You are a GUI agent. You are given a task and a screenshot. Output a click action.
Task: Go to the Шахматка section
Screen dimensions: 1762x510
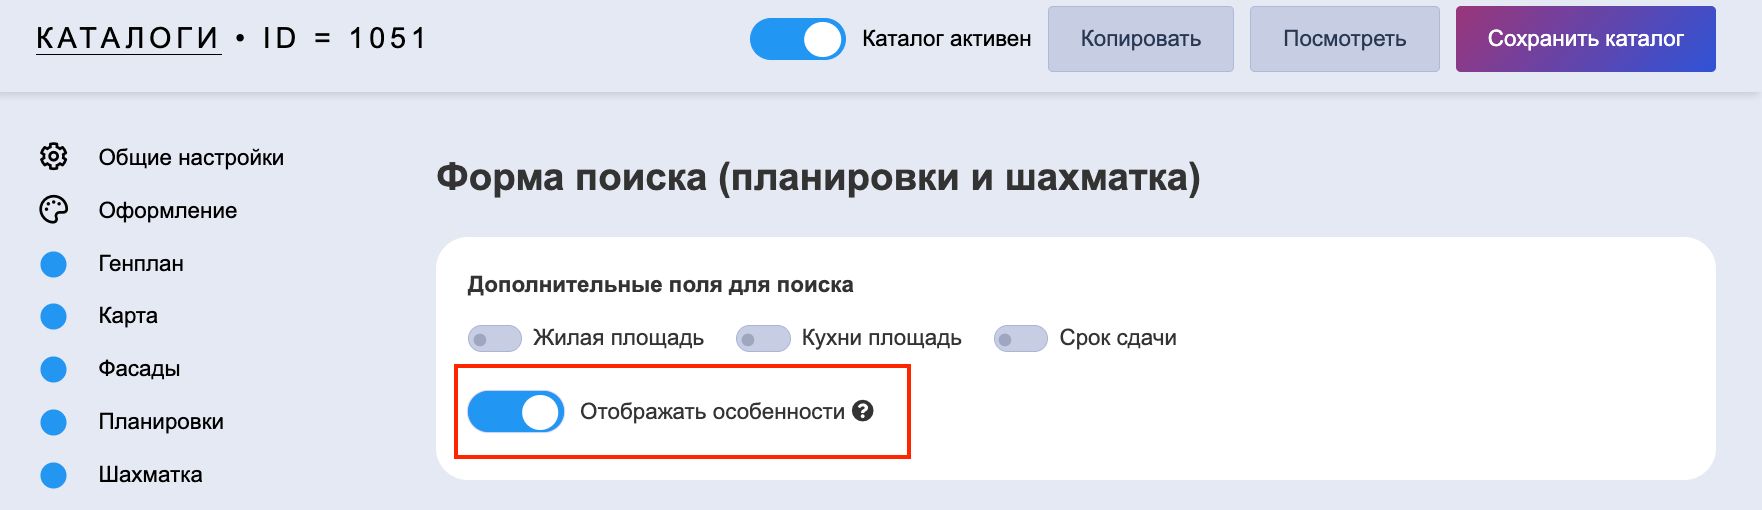click(150, 475)
